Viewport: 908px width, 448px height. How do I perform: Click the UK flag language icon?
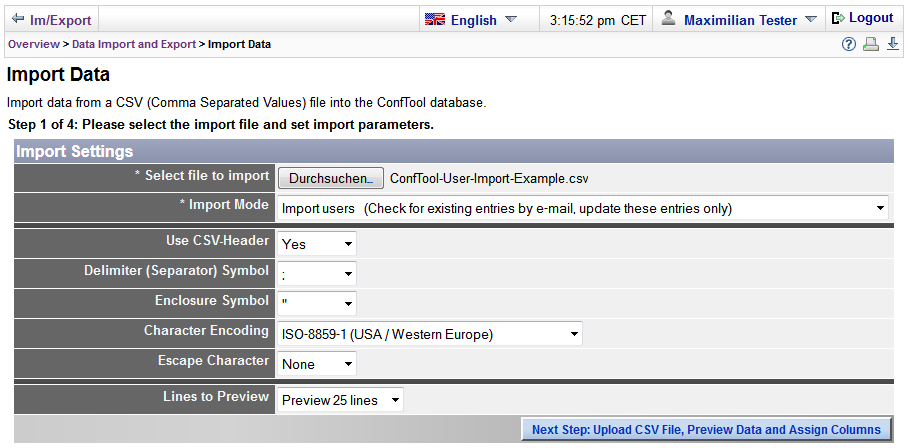[434, 20]
